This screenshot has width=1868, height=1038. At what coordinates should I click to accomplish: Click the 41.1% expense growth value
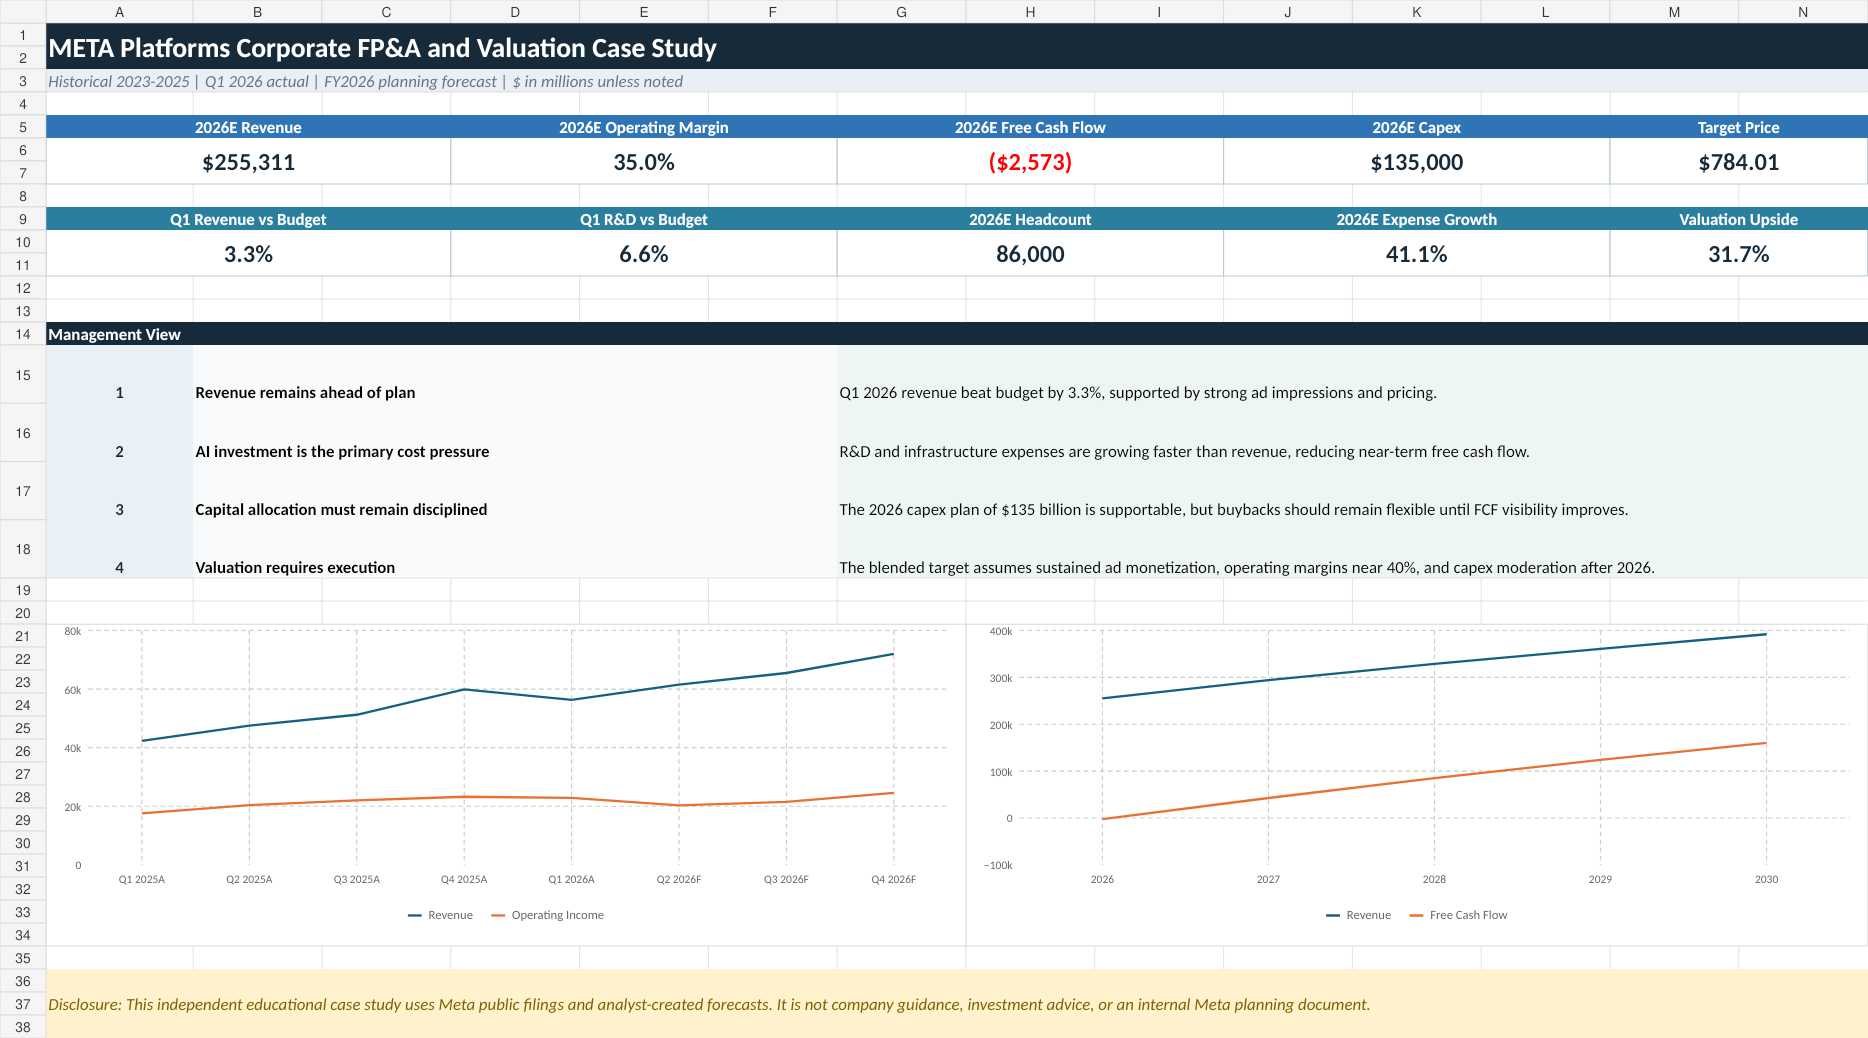(1416, 254)
